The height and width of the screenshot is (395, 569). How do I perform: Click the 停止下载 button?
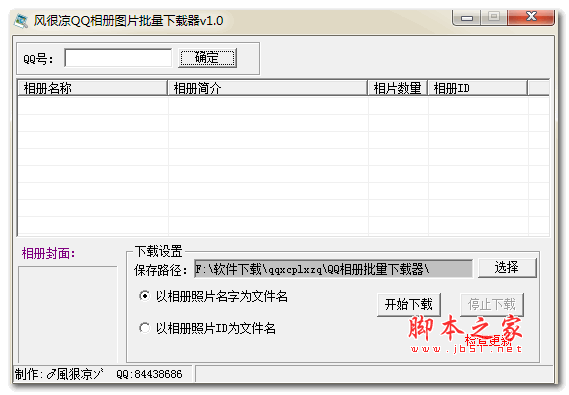[492, 305]
